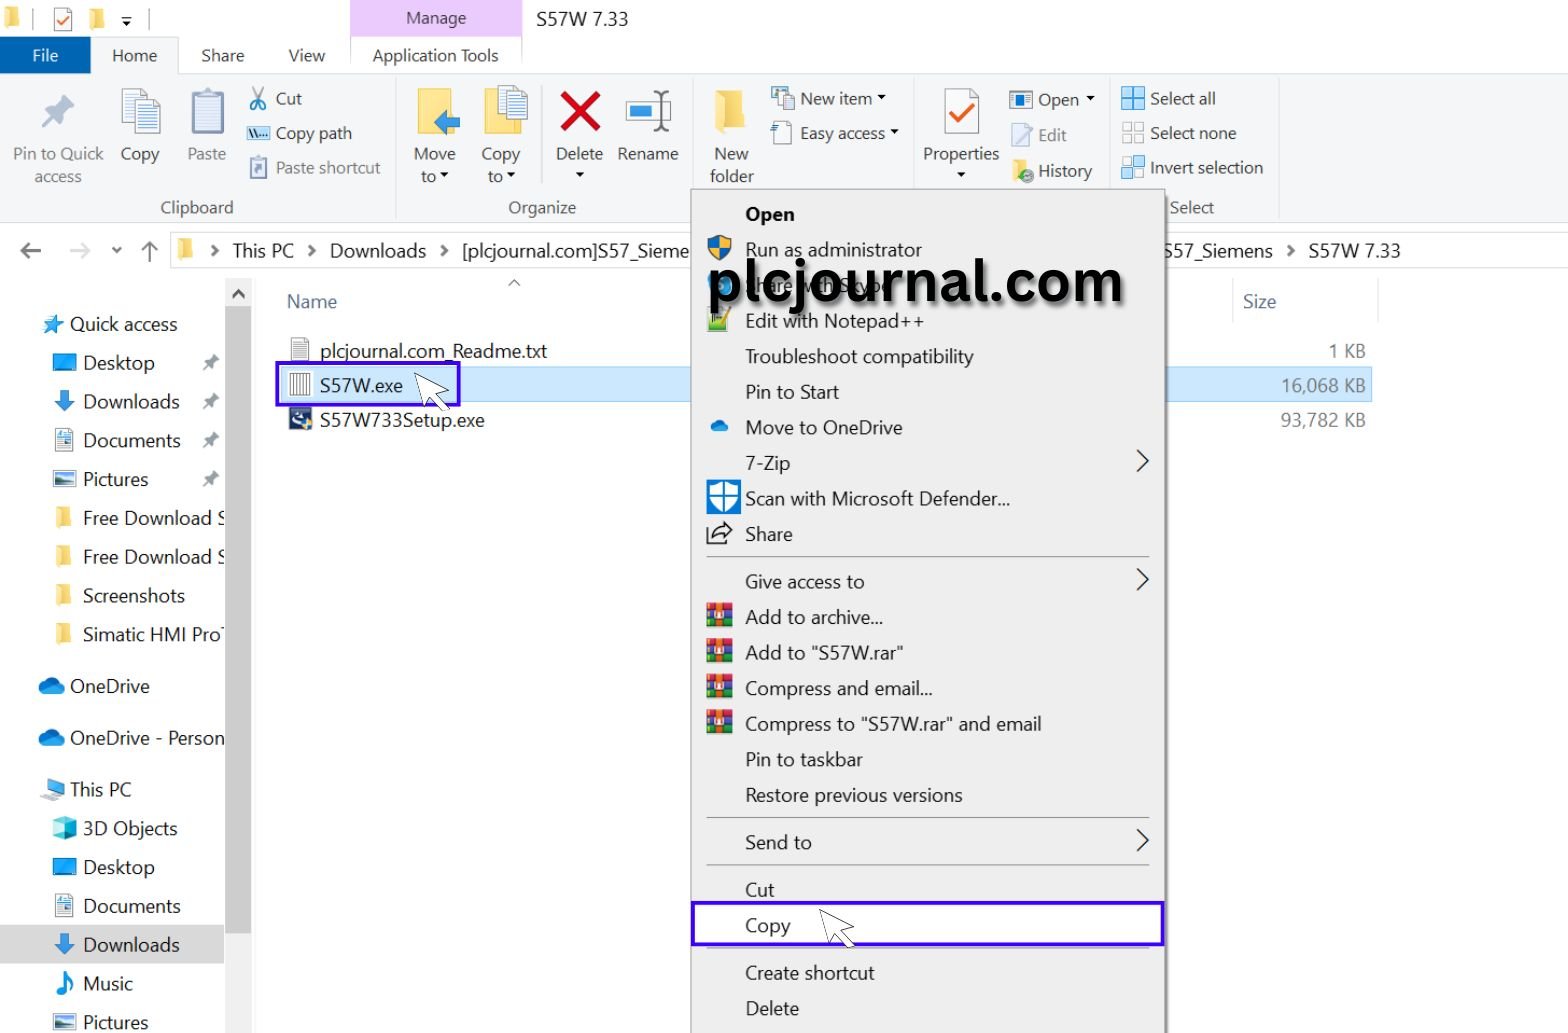
Task: Click Restore previous versions
Action: (927, 795)
